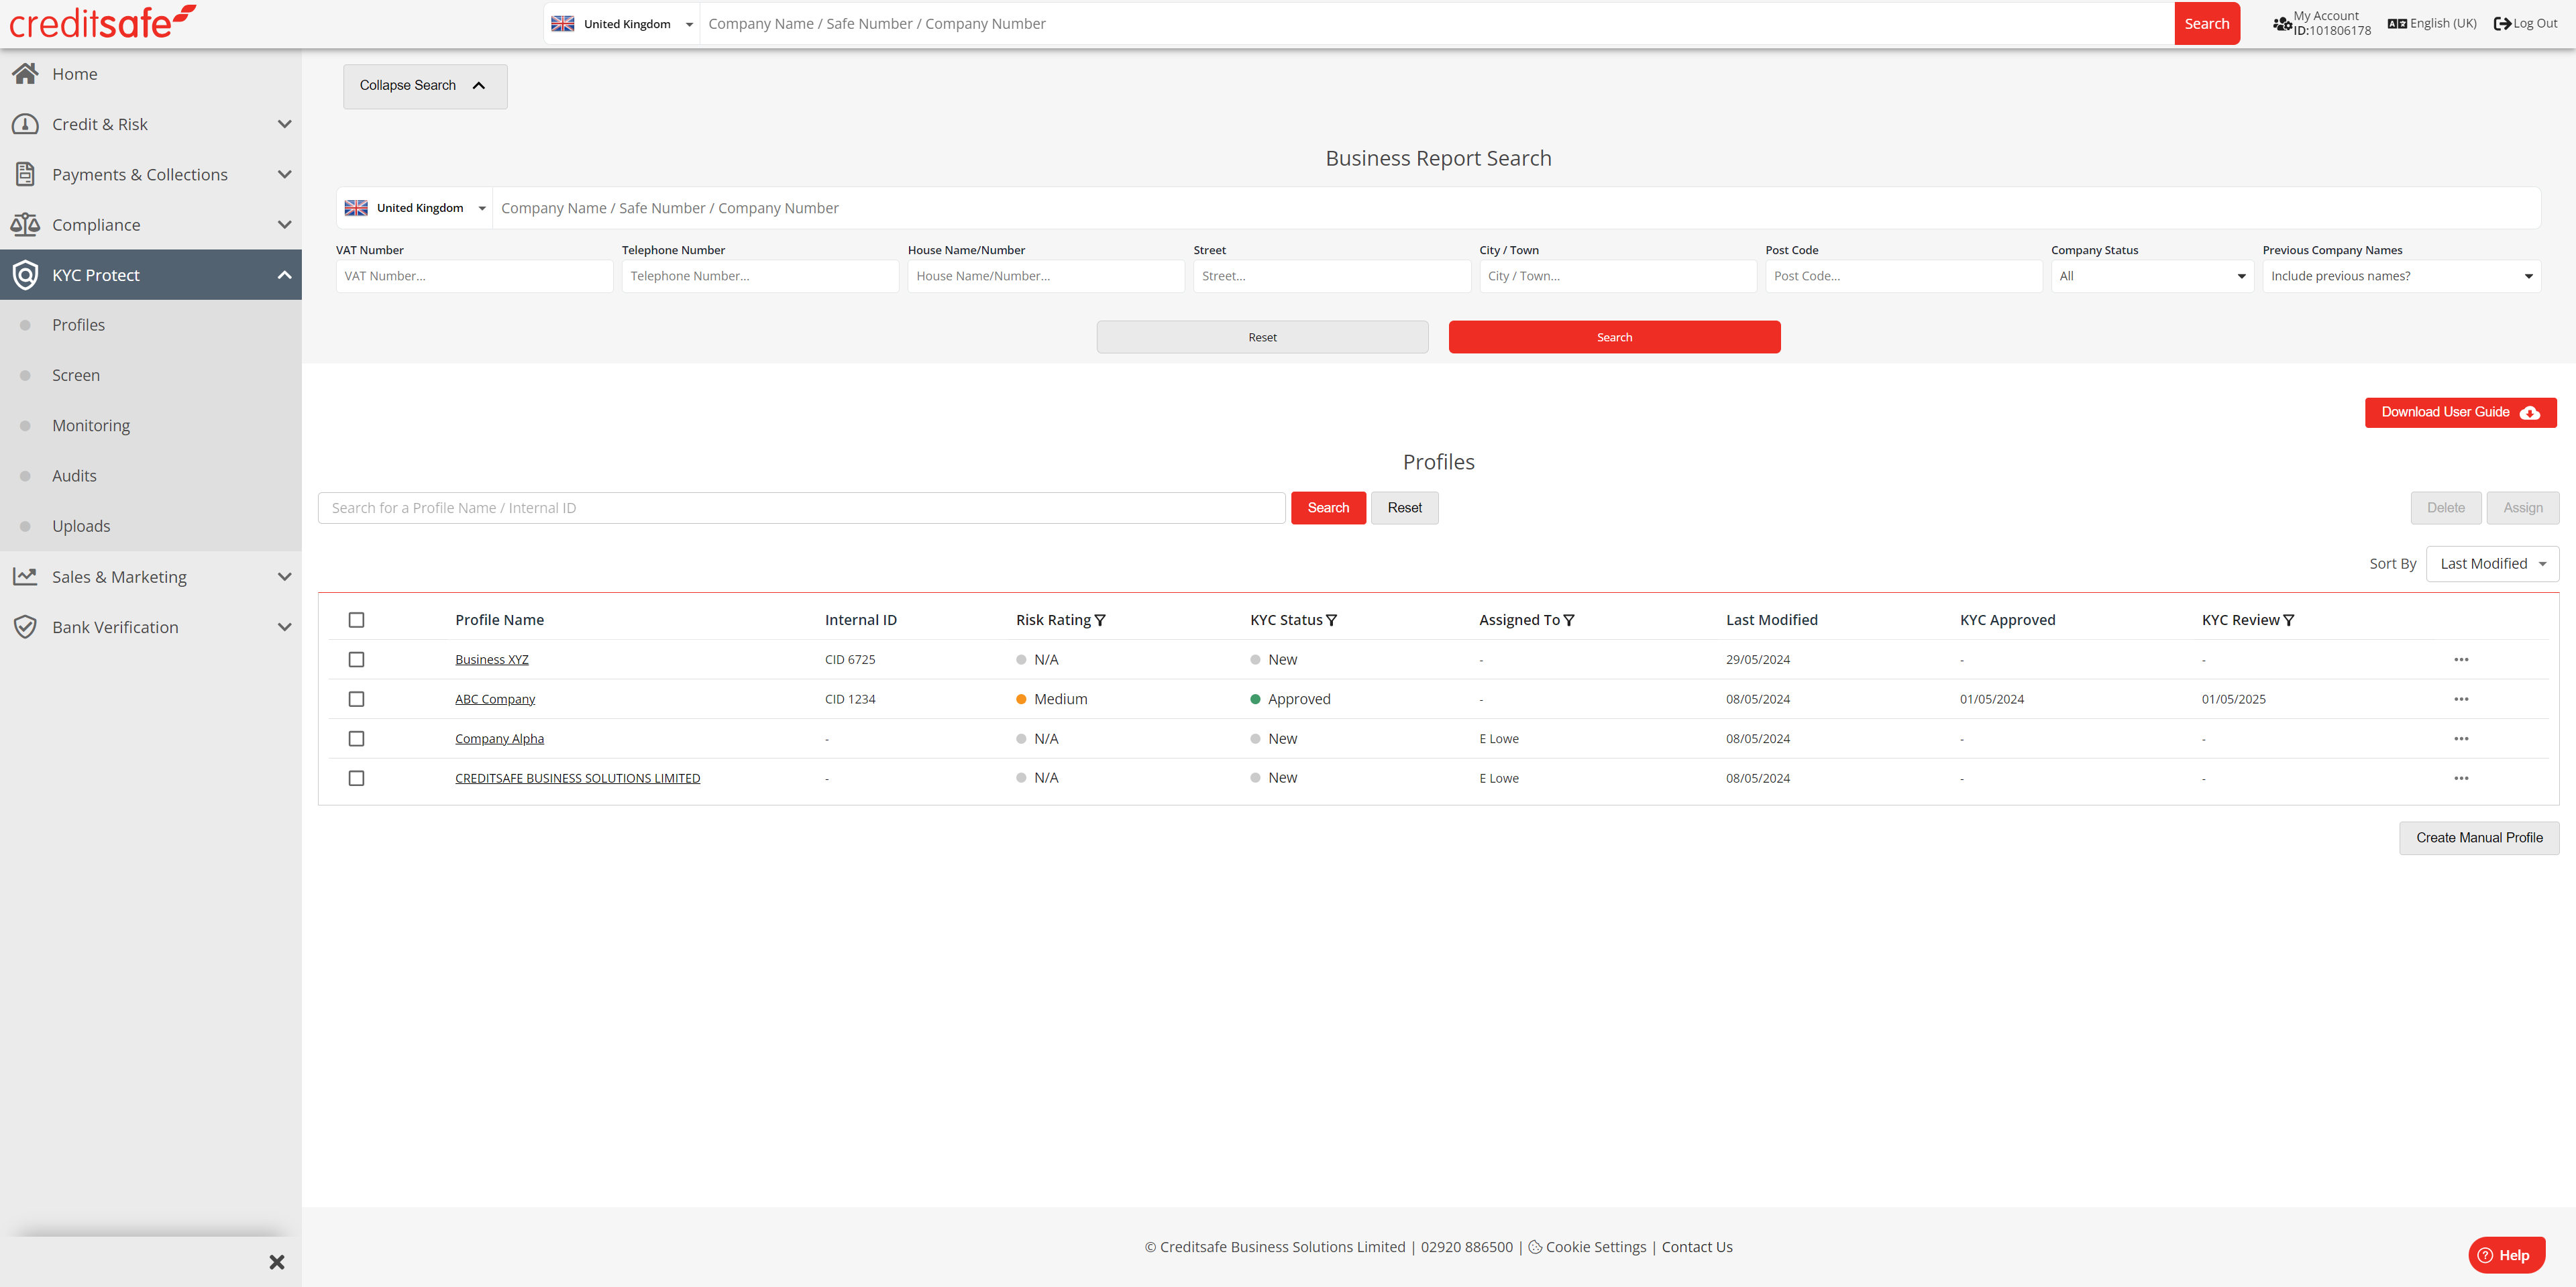This screenshot has width=2576, height=1287.
Task: Expand the Credit & Risk menu chevron
Action: click(284, 124)
